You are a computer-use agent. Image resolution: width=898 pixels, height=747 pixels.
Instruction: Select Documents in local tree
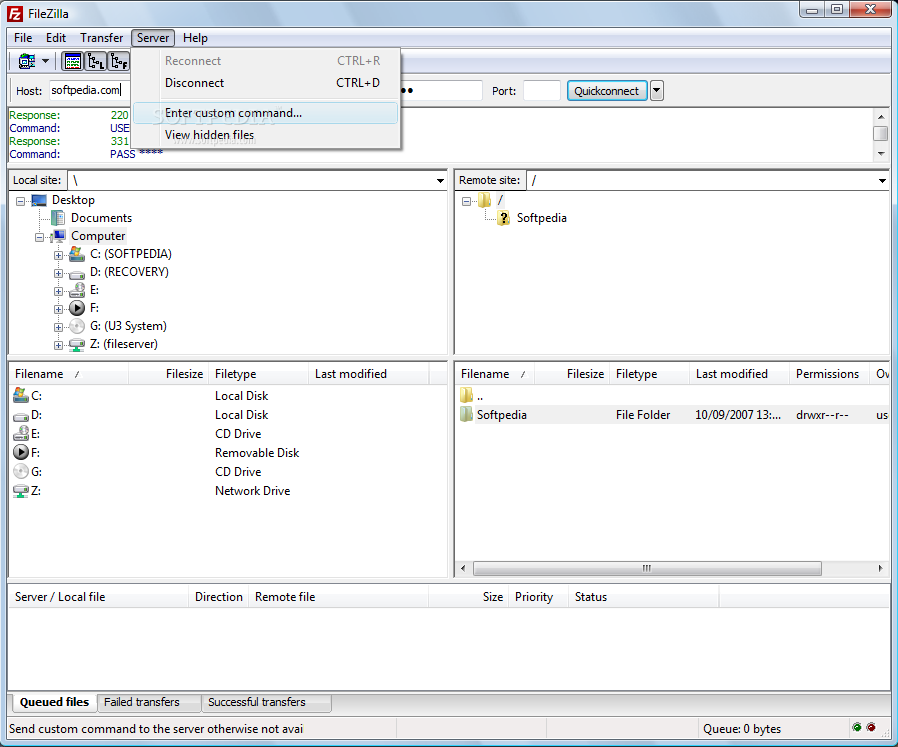coord(101,218)
